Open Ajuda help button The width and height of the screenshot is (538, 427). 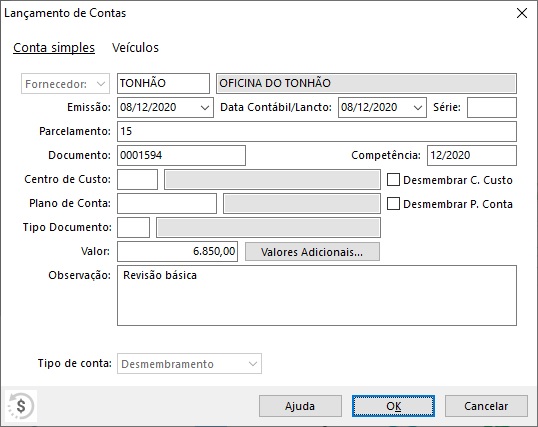point(300,406)
